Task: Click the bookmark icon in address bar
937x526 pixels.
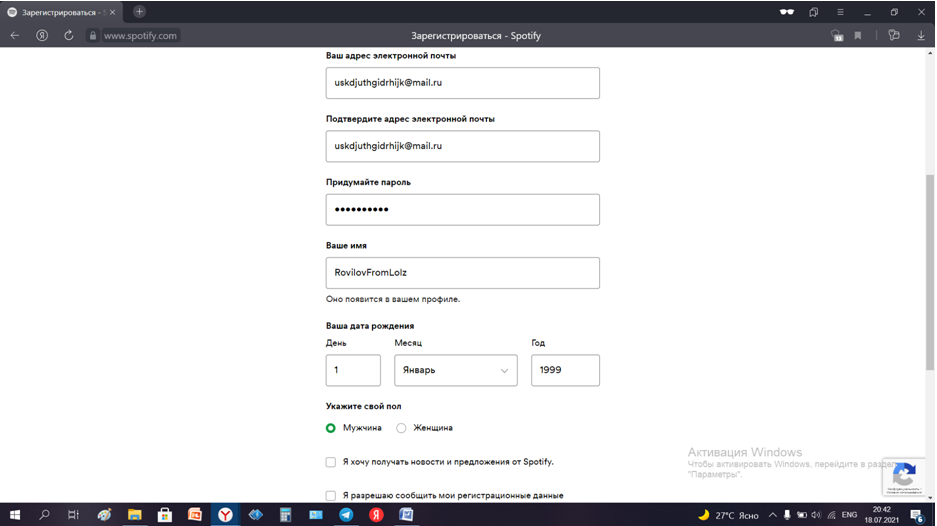Action: (858, 35)
